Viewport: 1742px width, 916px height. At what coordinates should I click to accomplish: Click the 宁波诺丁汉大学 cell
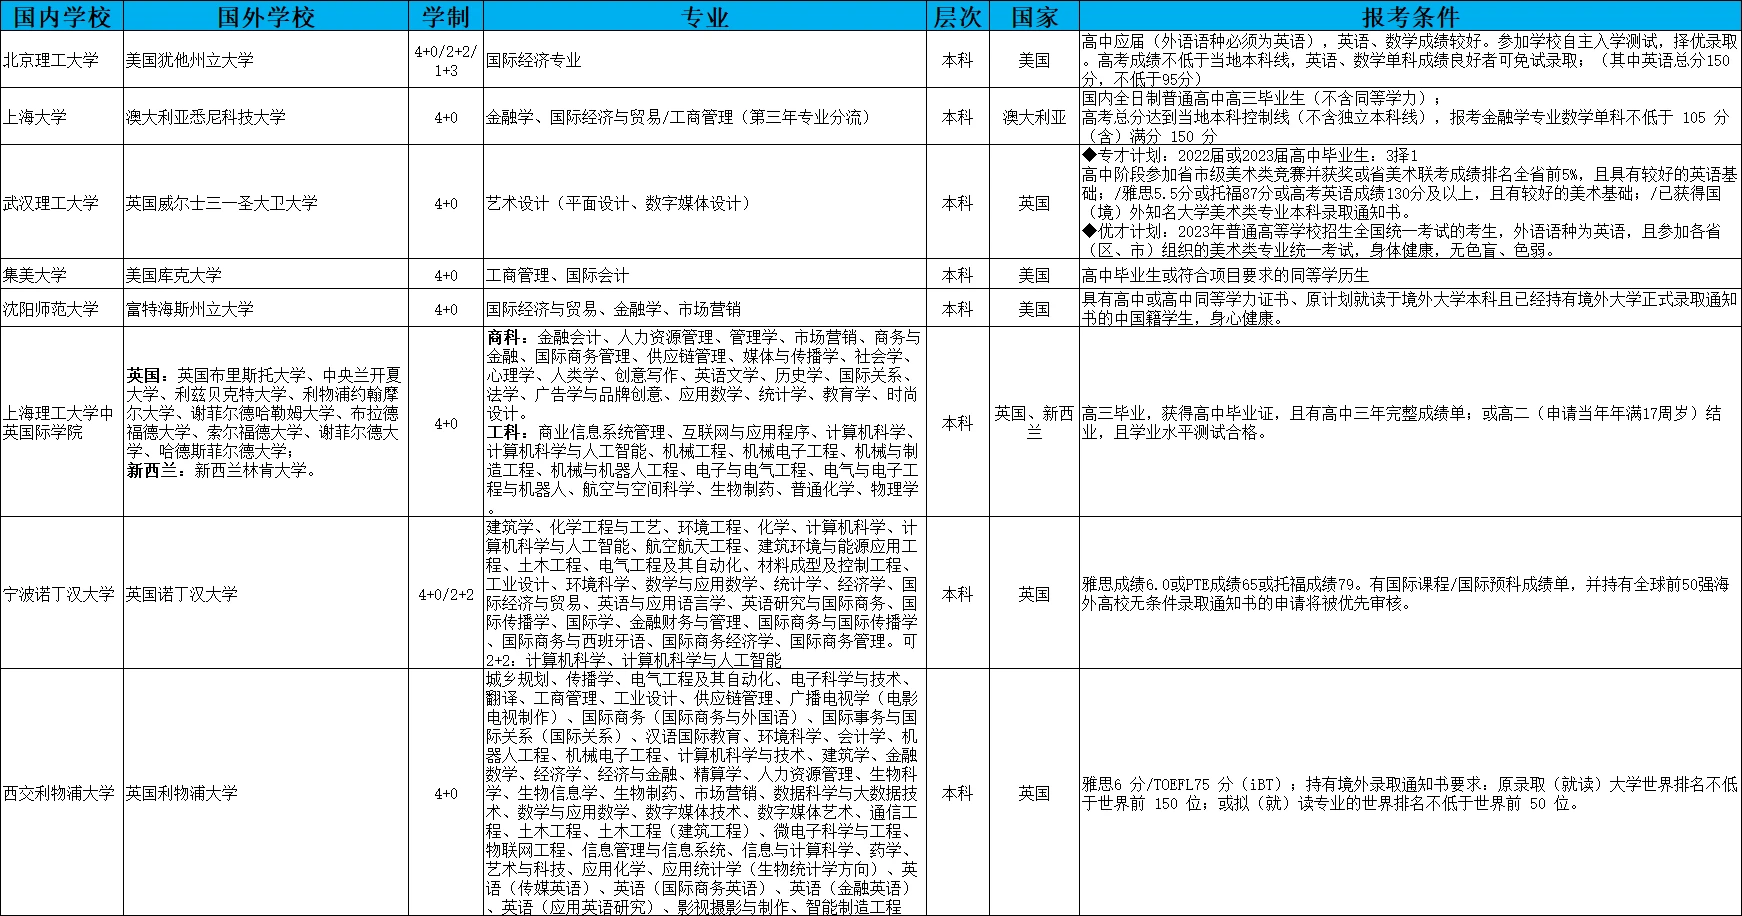59,594
